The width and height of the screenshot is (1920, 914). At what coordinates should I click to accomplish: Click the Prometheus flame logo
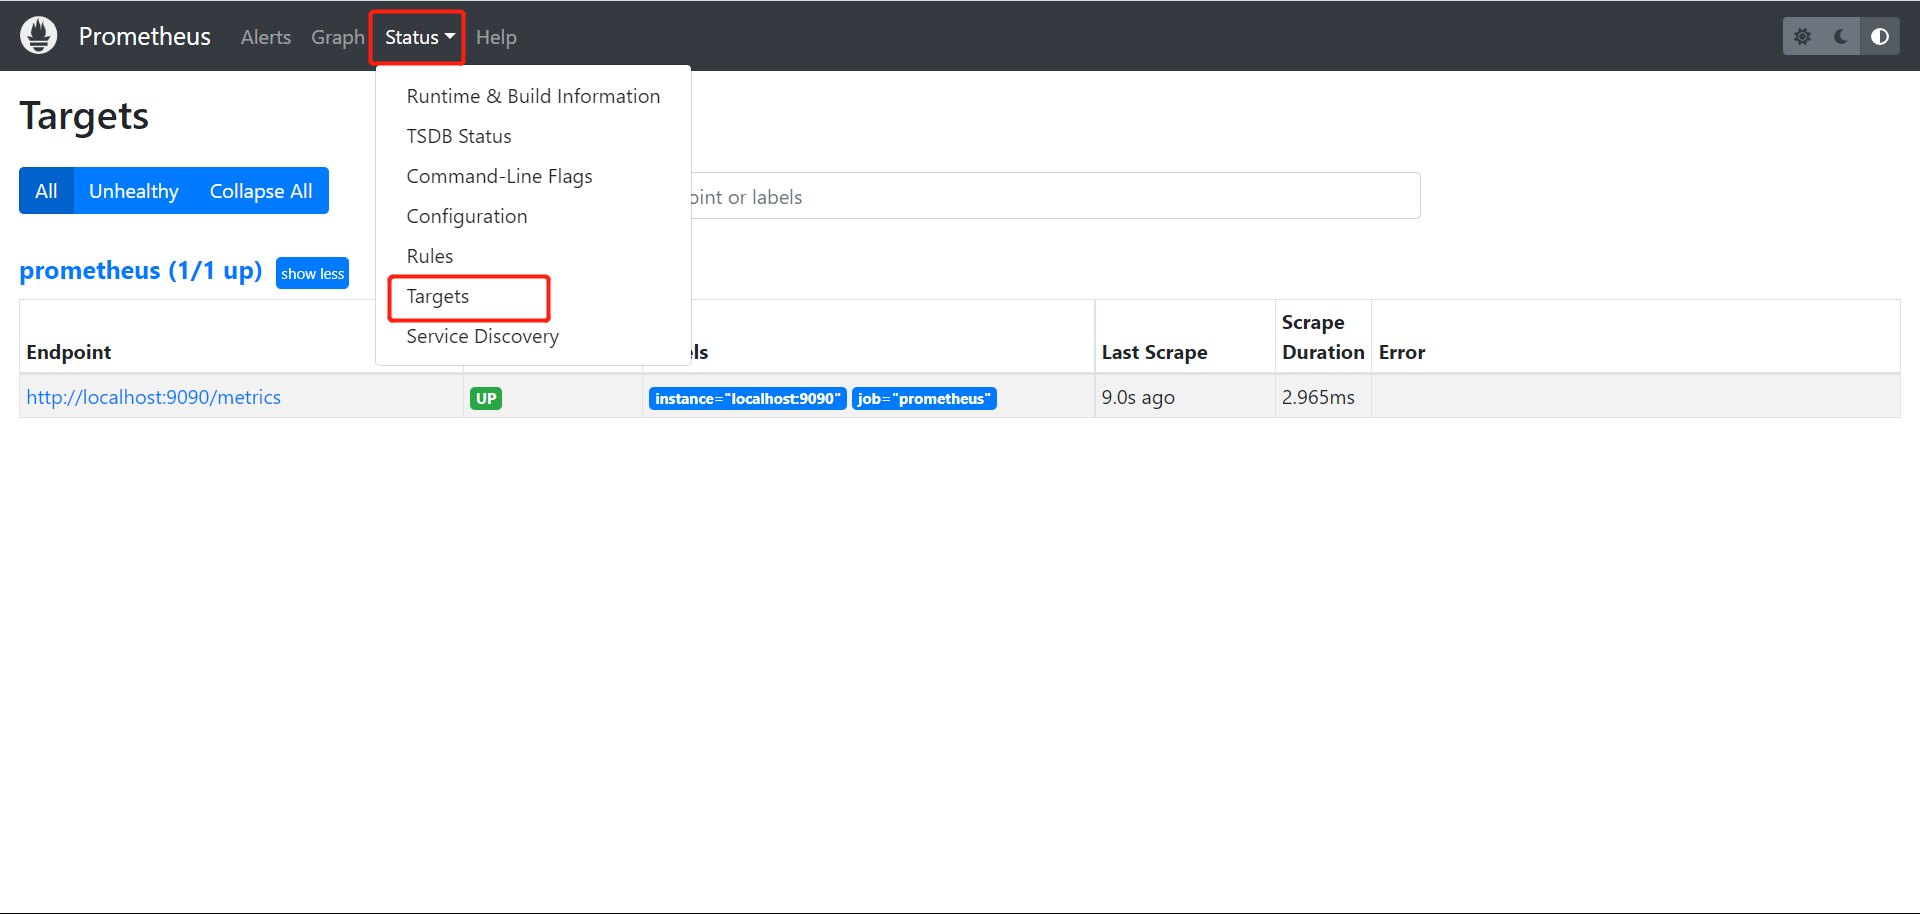point(39,36)
